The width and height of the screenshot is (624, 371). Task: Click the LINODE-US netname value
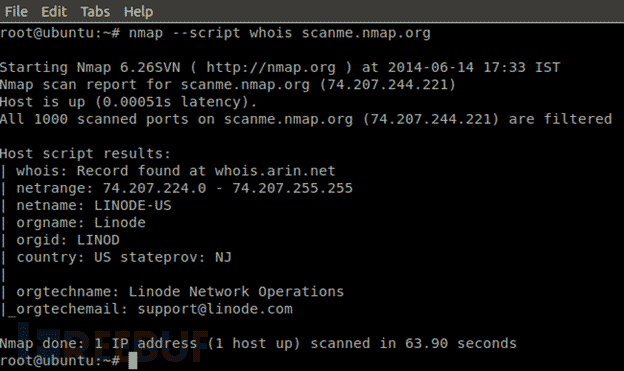pyautogui.click(x=133, y=205)
